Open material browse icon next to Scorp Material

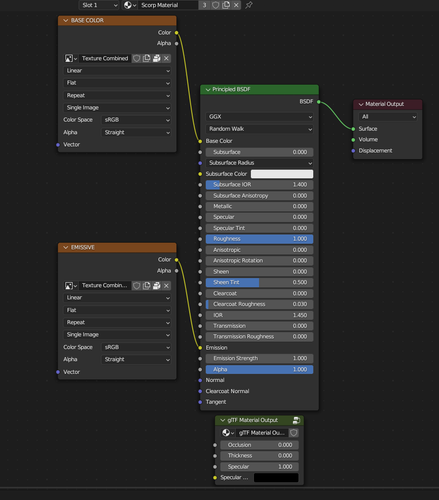tap(129, 5)
